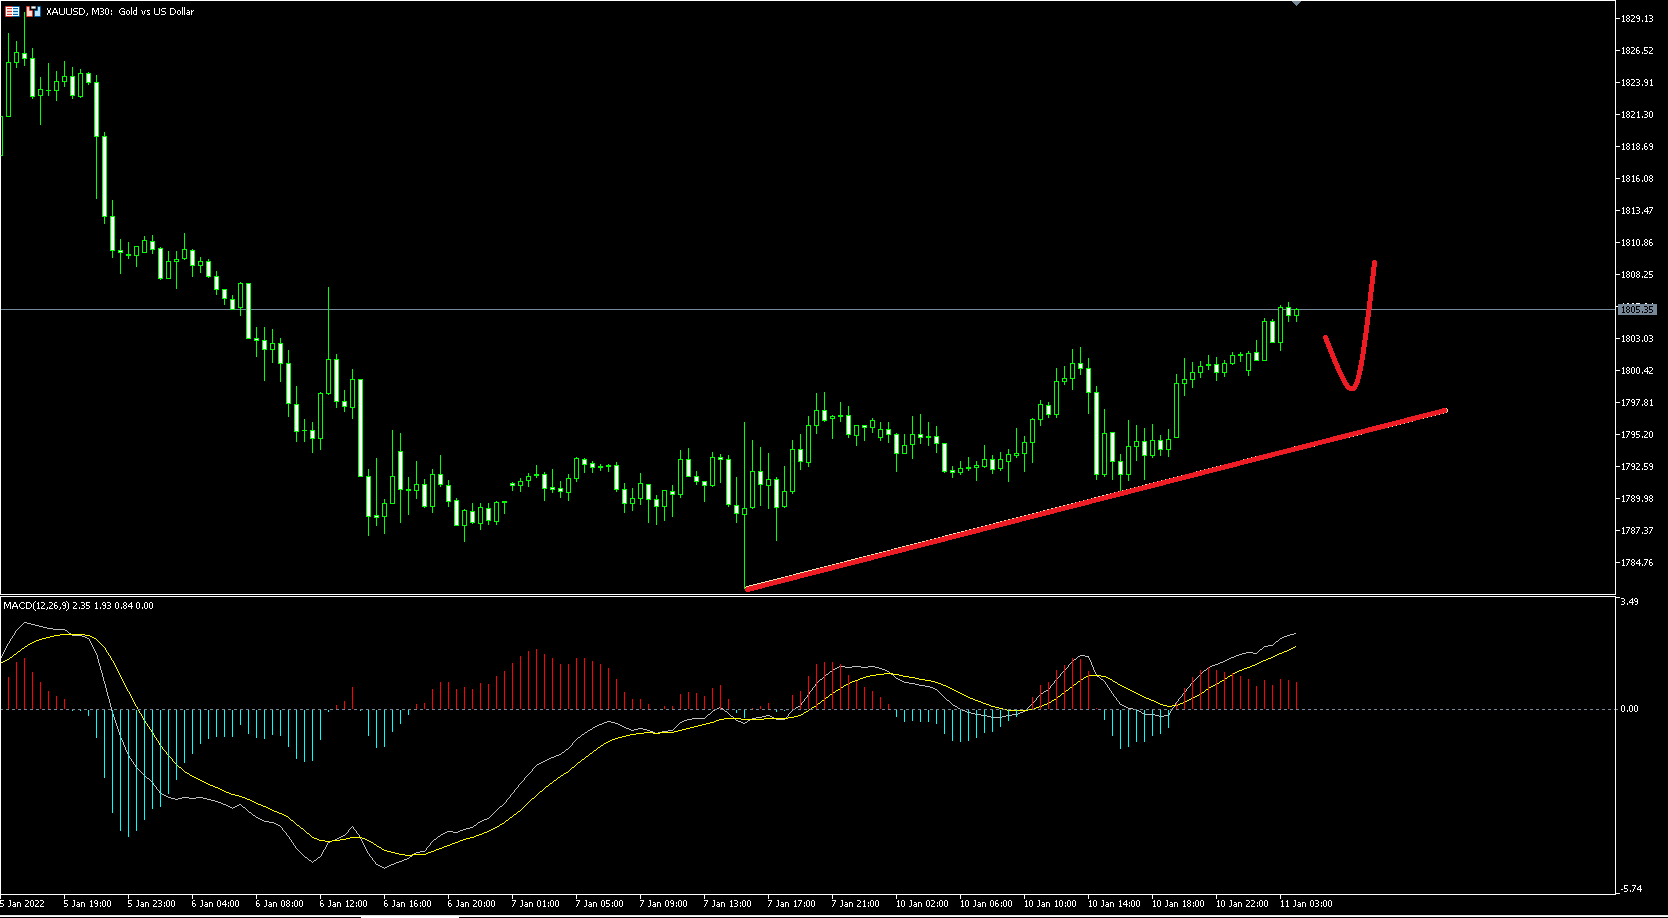The height and width of the screenshot is (918, 1668).
Task: Click the '7 Jan 13:00' time label
Action: click(x=728, y=904)
